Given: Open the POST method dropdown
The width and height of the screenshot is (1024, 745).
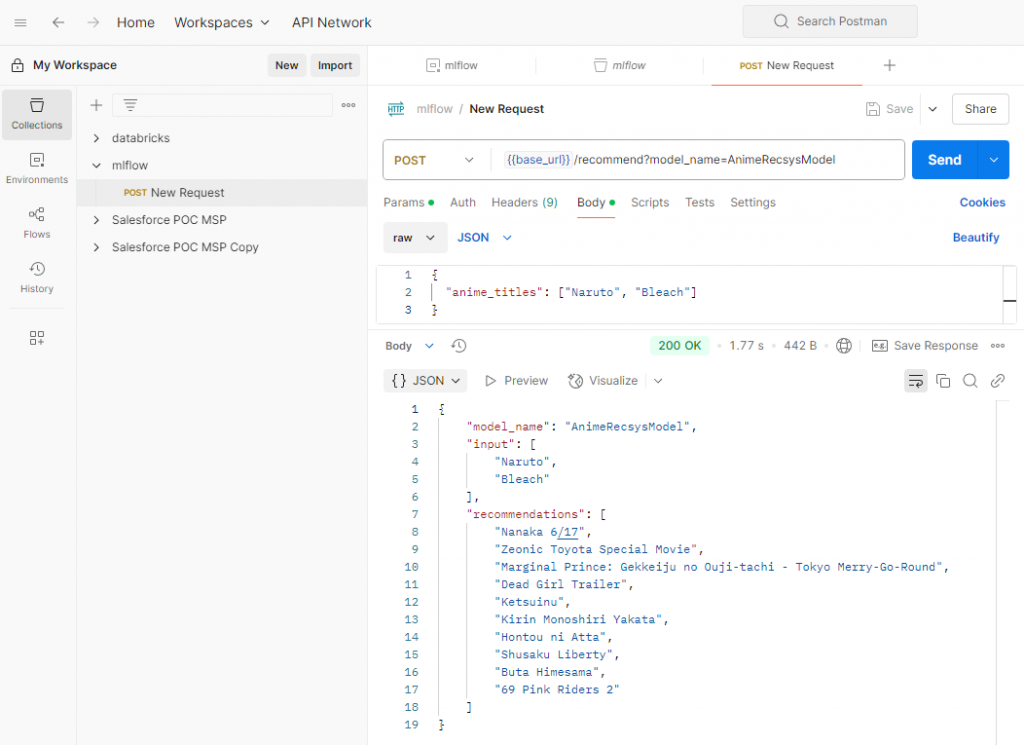Looking at the screenshot, I should (435, 160).
